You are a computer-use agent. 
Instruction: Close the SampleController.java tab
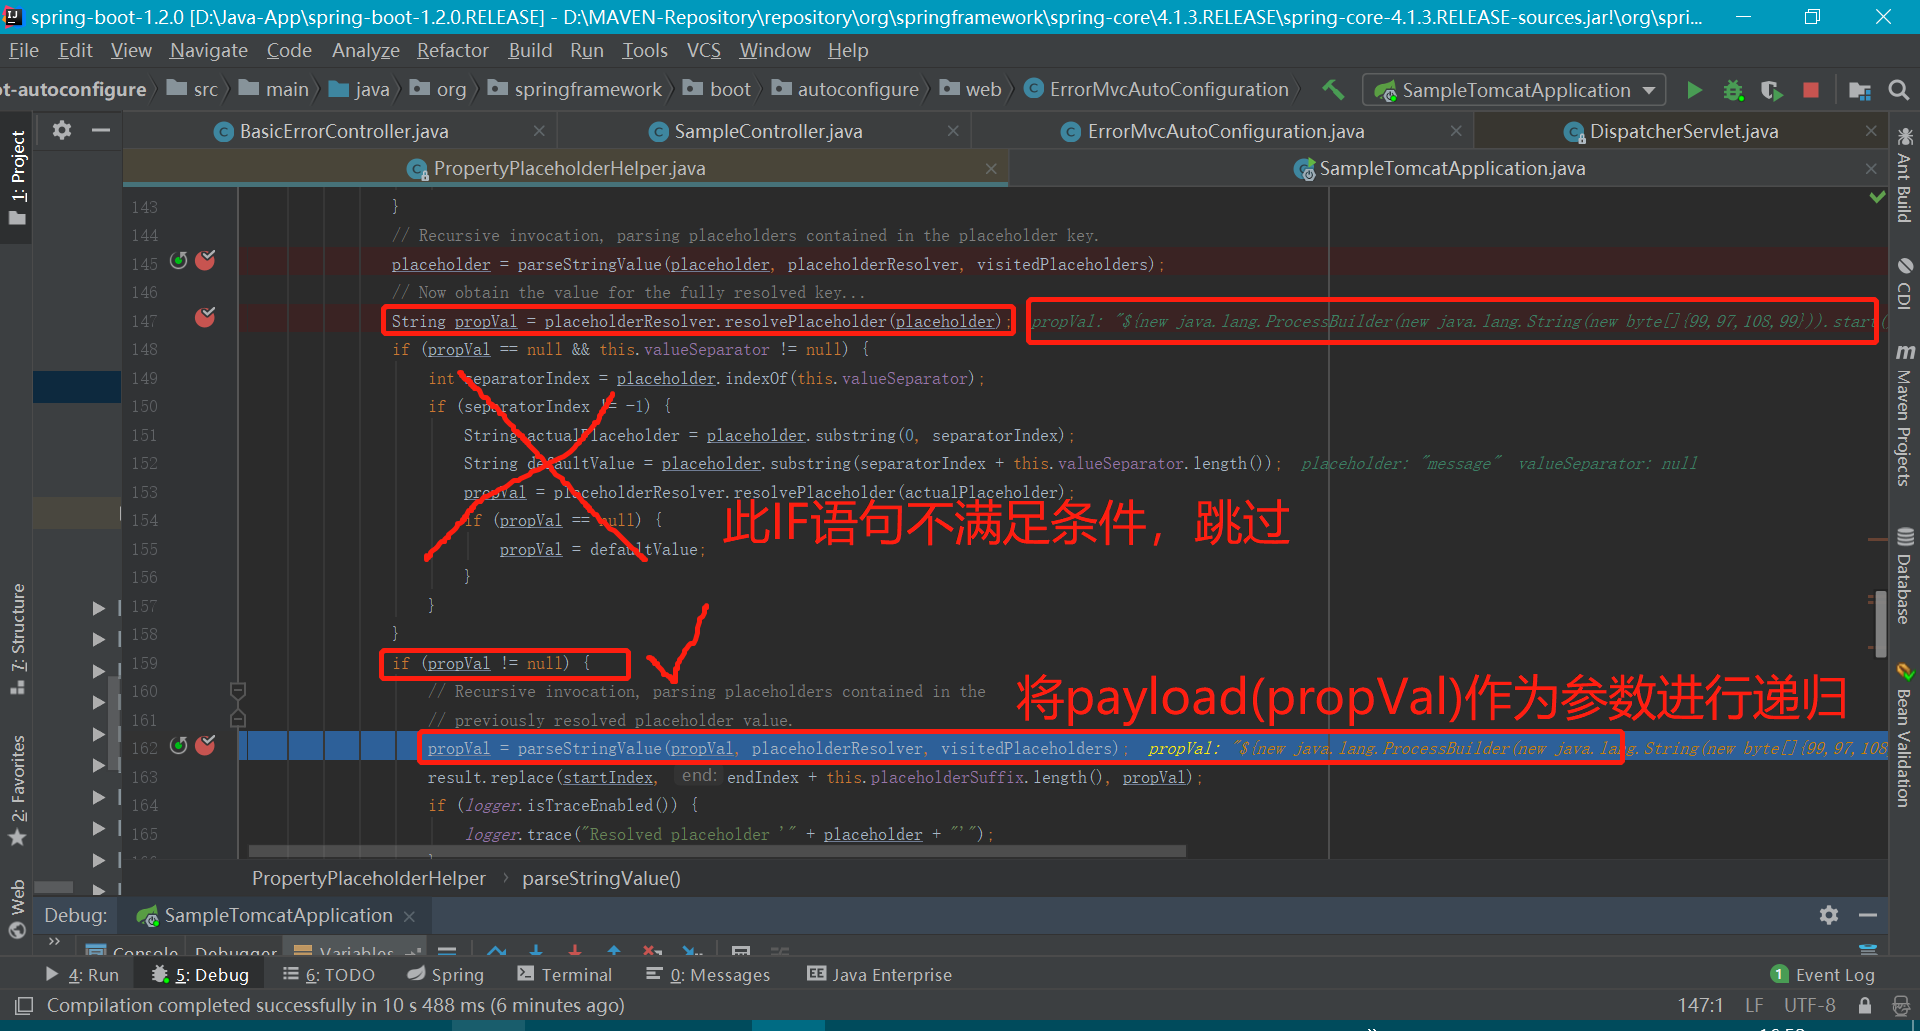pos(953,131)
